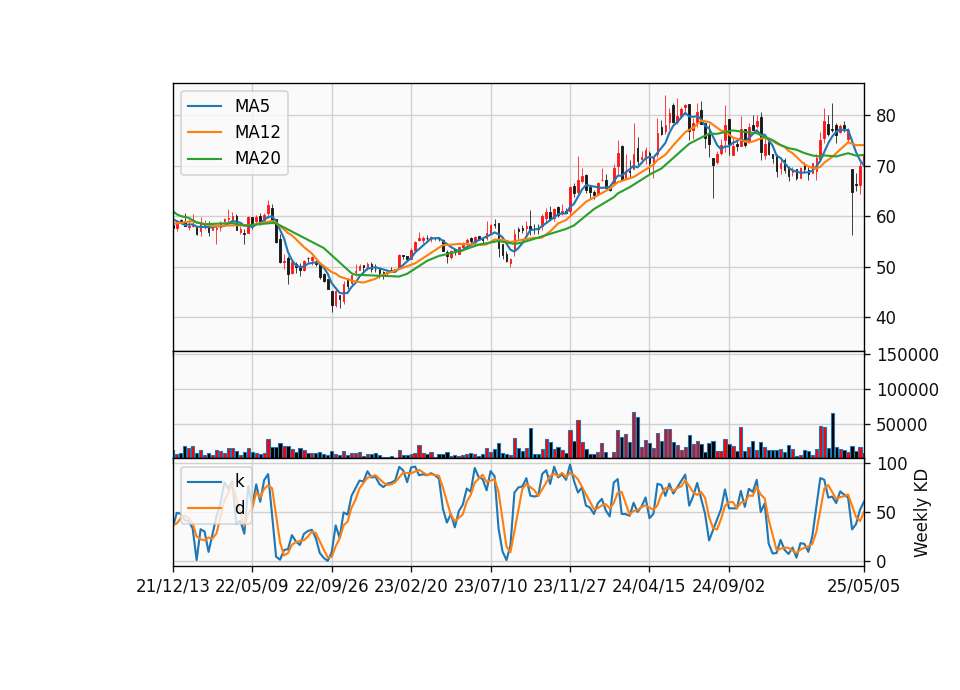Click the blue MA5 legend line sample
This screenshot has width=960, height=690.
(204, 107)
